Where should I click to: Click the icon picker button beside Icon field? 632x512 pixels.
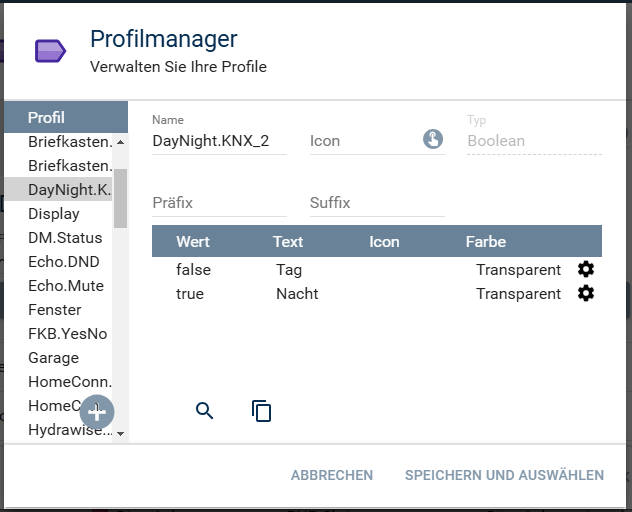pyautogui.click(x=433, y=140)
